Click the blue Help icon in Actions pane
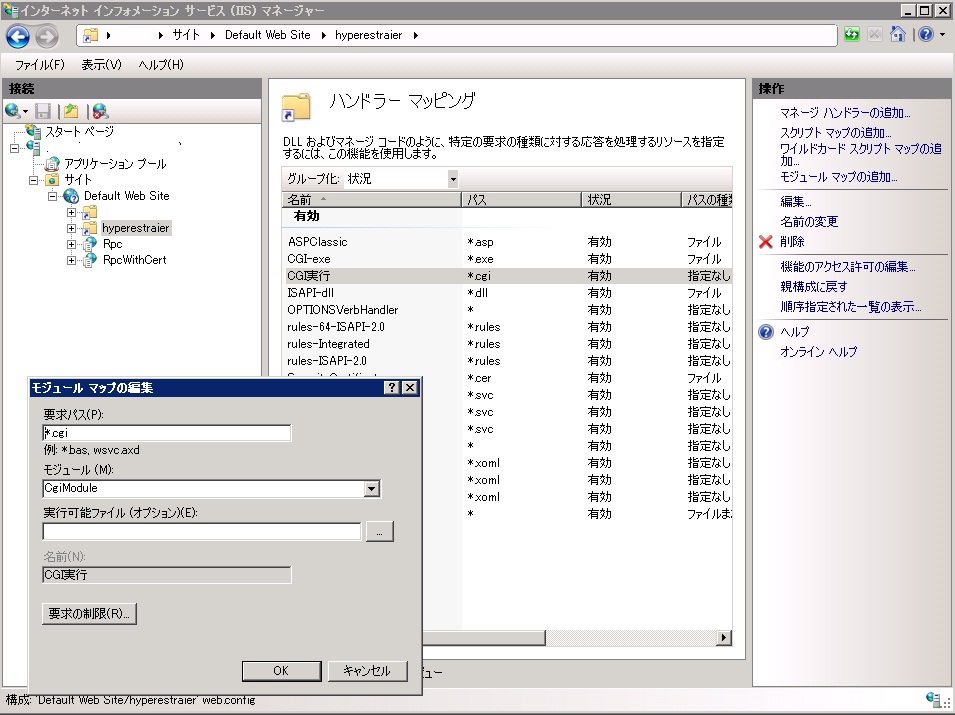 click(766, 332)
